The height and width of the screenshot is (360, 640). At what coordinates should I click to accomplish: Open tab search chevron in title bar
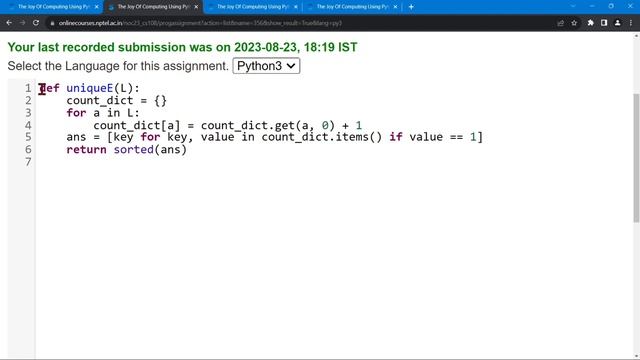[x=573, y=6]
